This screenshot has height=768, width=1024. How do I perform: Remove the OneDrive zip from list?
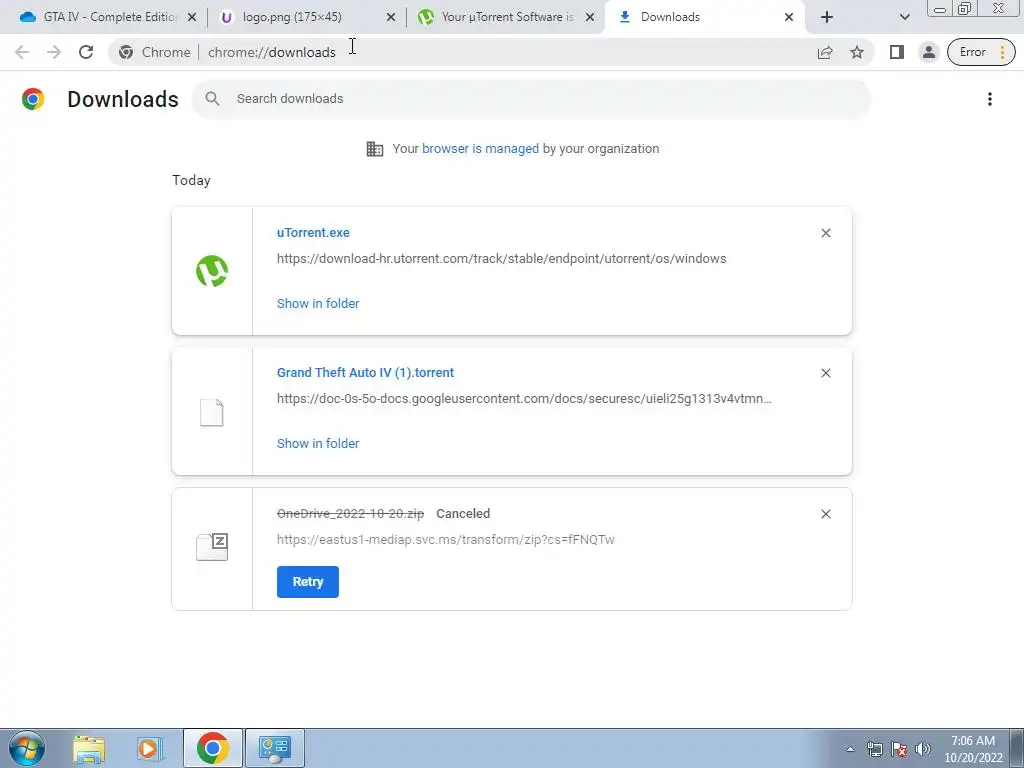(825, 514)
